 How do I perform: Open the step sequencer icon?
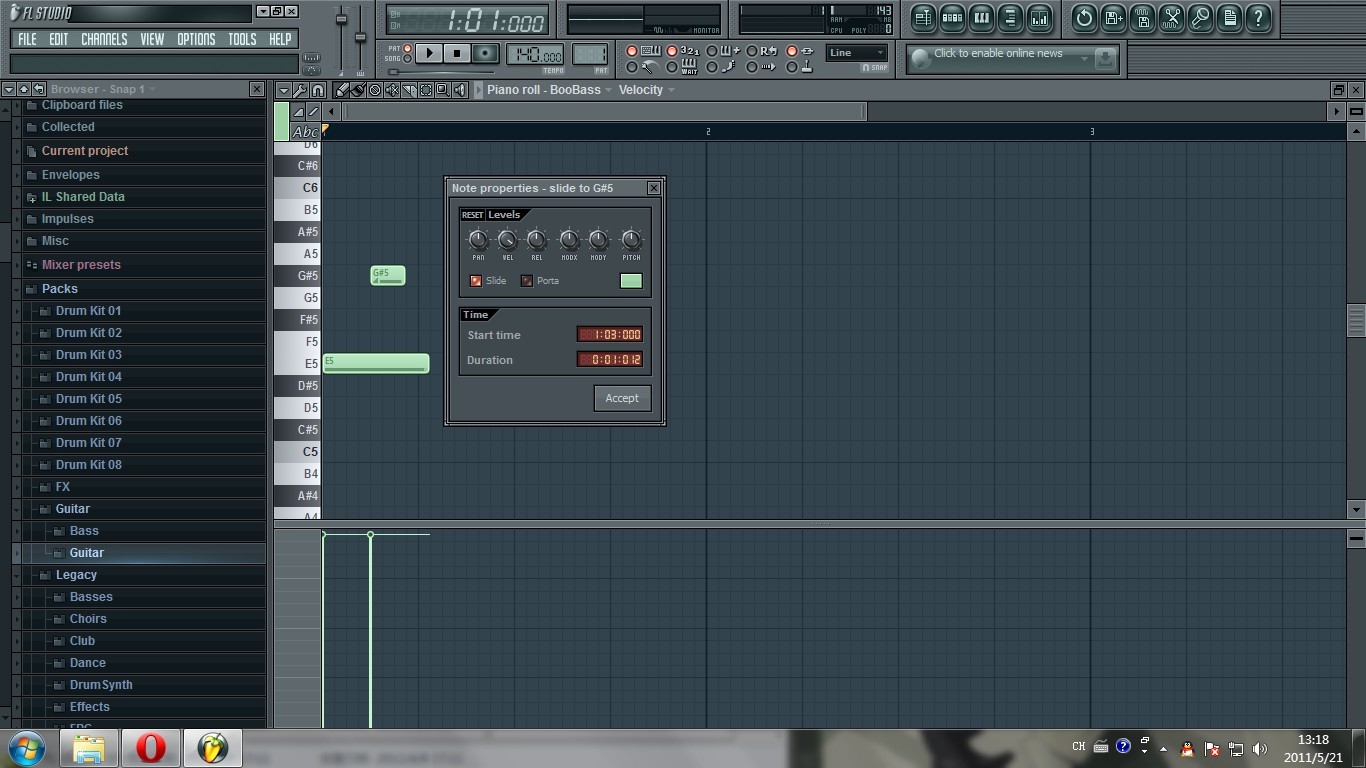pyautogui.click(x=952, y=18)
